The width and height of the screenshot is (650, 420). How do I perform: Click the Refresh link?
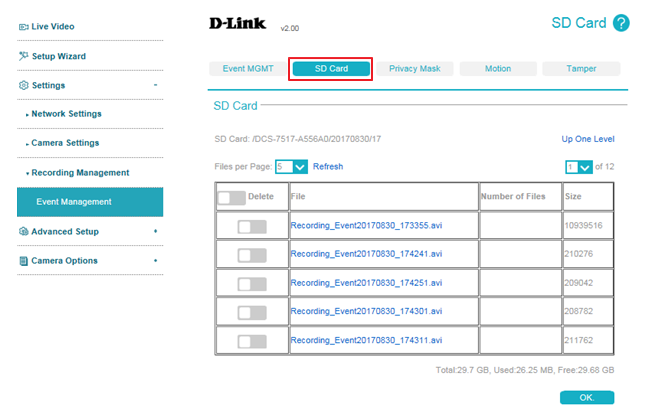tap(328, 167)
